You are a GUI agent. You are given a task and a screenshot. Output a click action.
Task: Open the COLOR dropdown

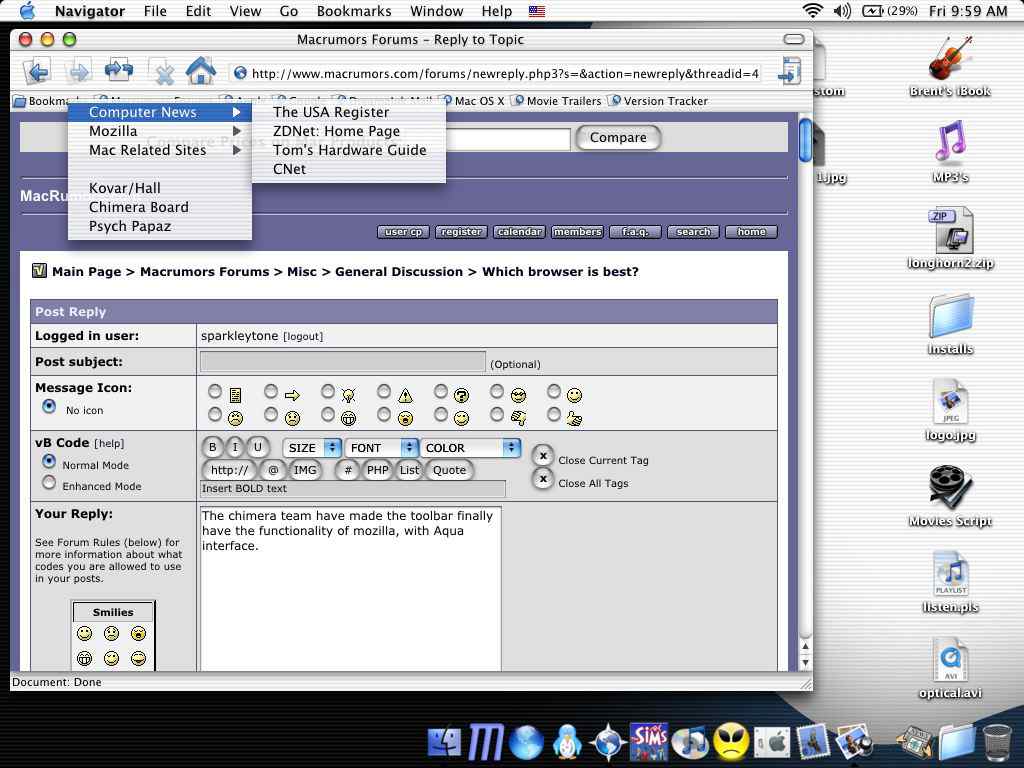click(470, 447)
